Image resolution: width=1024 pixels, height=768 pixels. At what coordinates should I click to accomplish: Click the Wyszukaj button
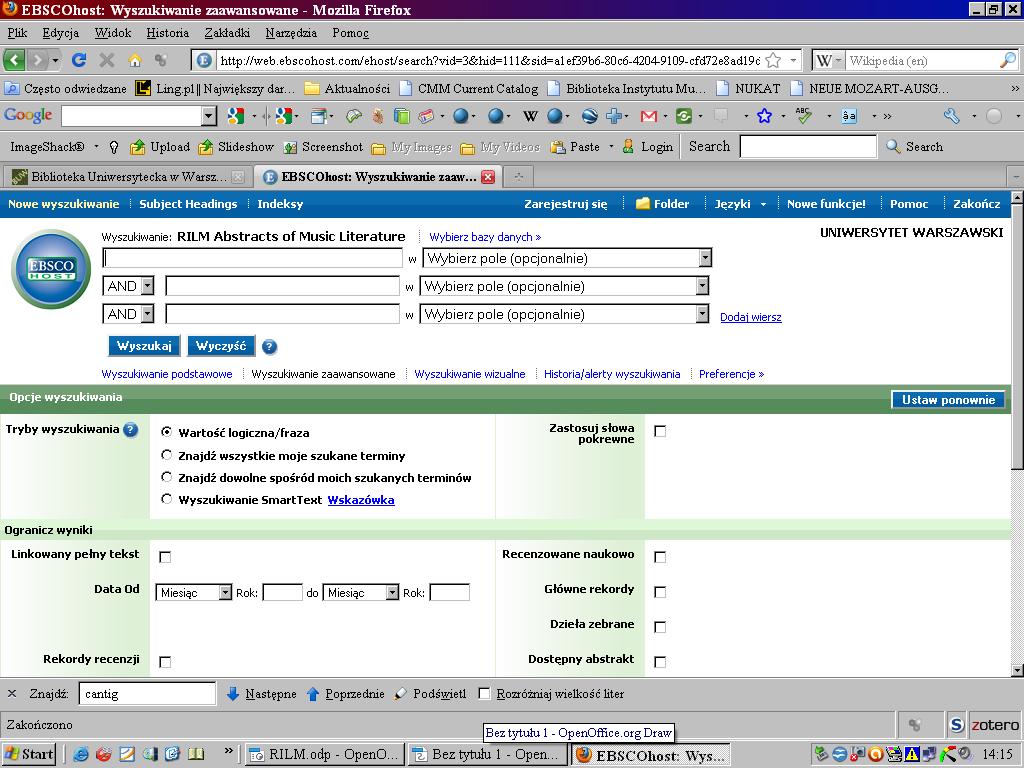(x=144, y=346)
